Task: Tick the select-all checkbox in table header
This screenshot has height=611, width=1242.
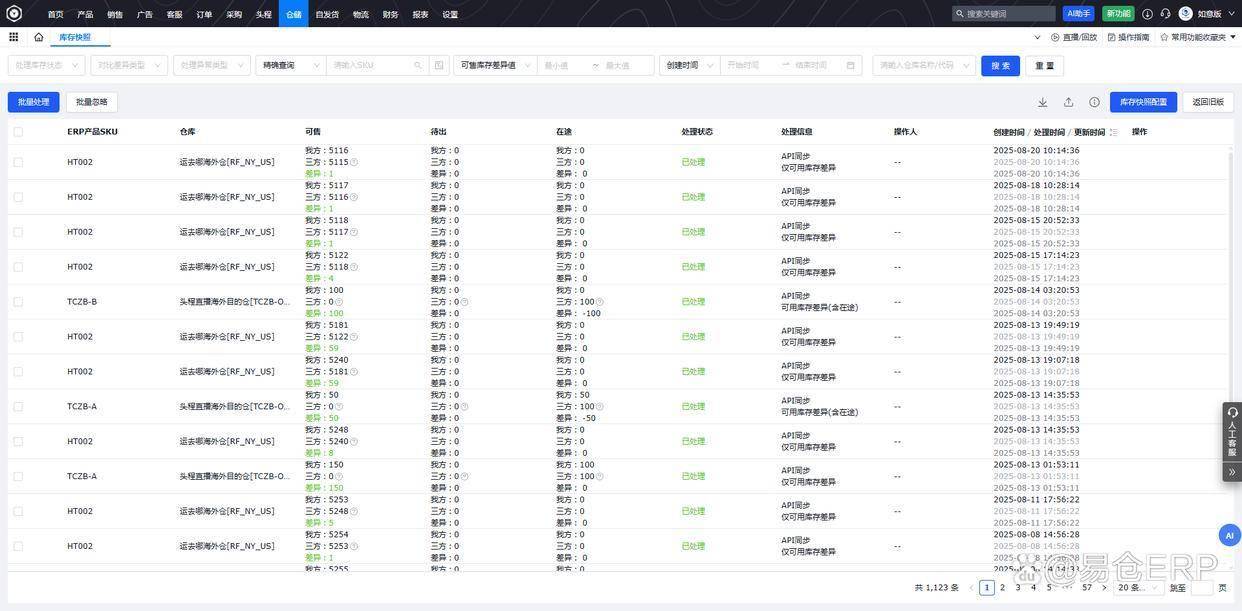Action: 18,132
